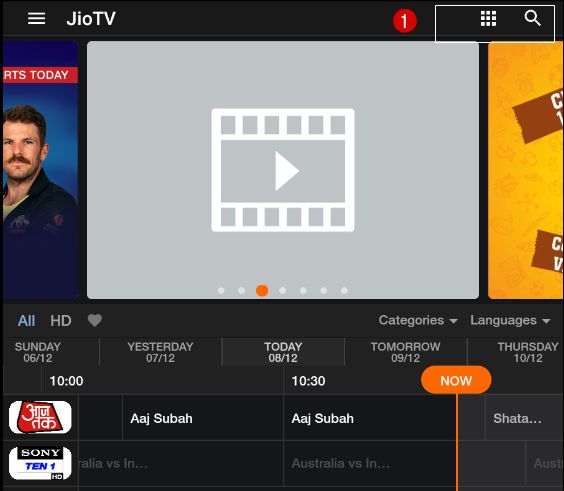Open upcoming Shata... program on Aaj Tak
This screenshot has width=564, height=491.
(524, 418)
